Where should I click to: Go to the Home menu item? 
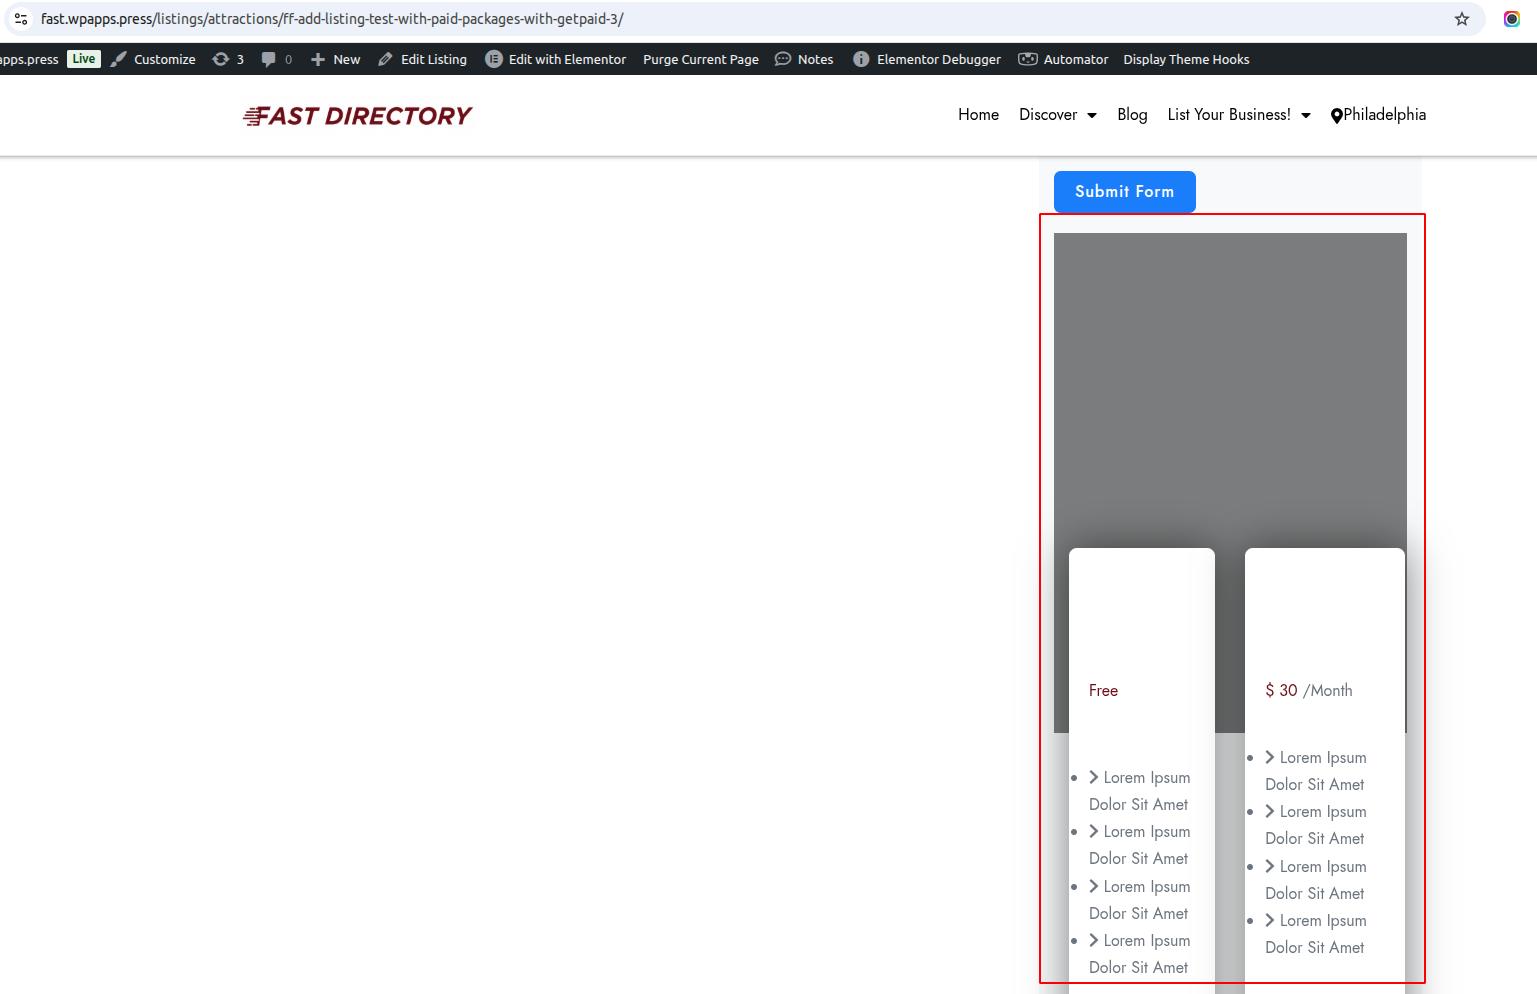pos(978,115)
